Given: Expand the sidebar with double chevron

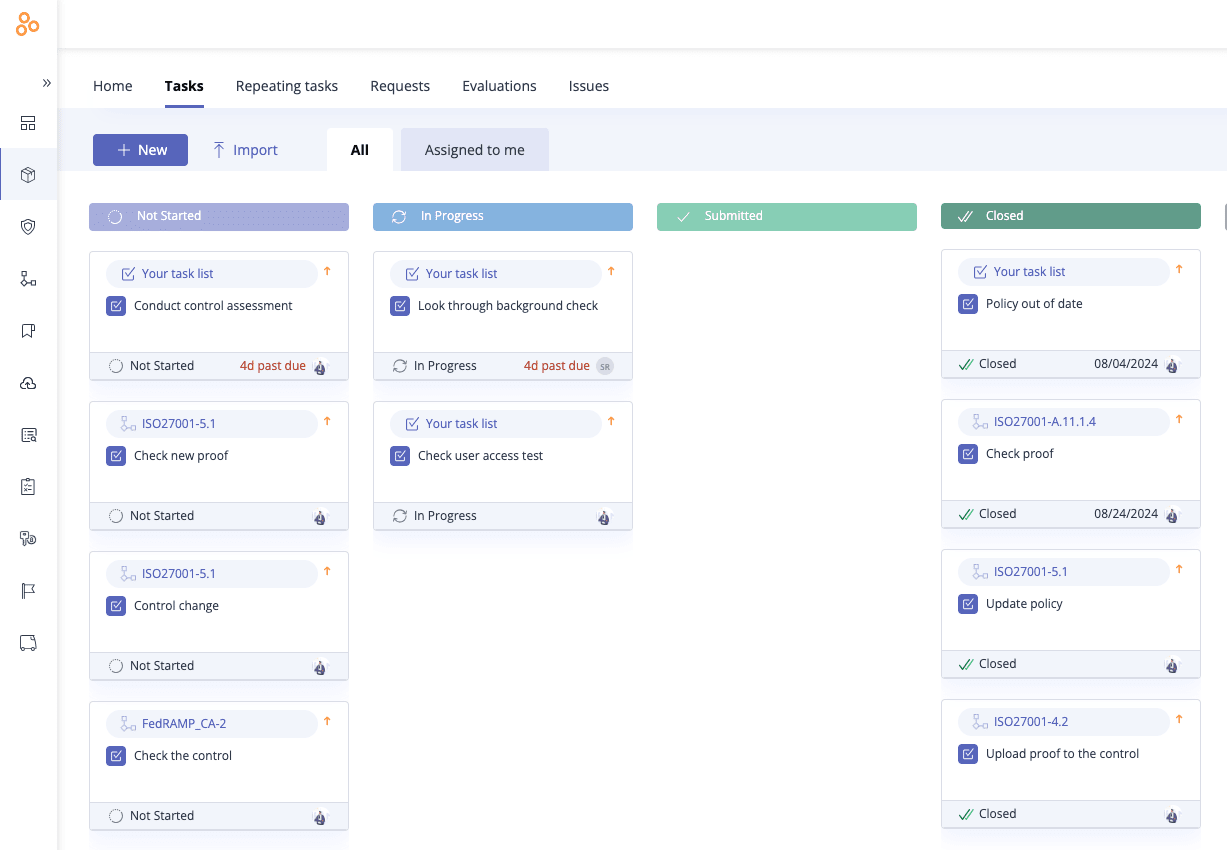Looking at the screenshot, I should [x=46, y=83].
